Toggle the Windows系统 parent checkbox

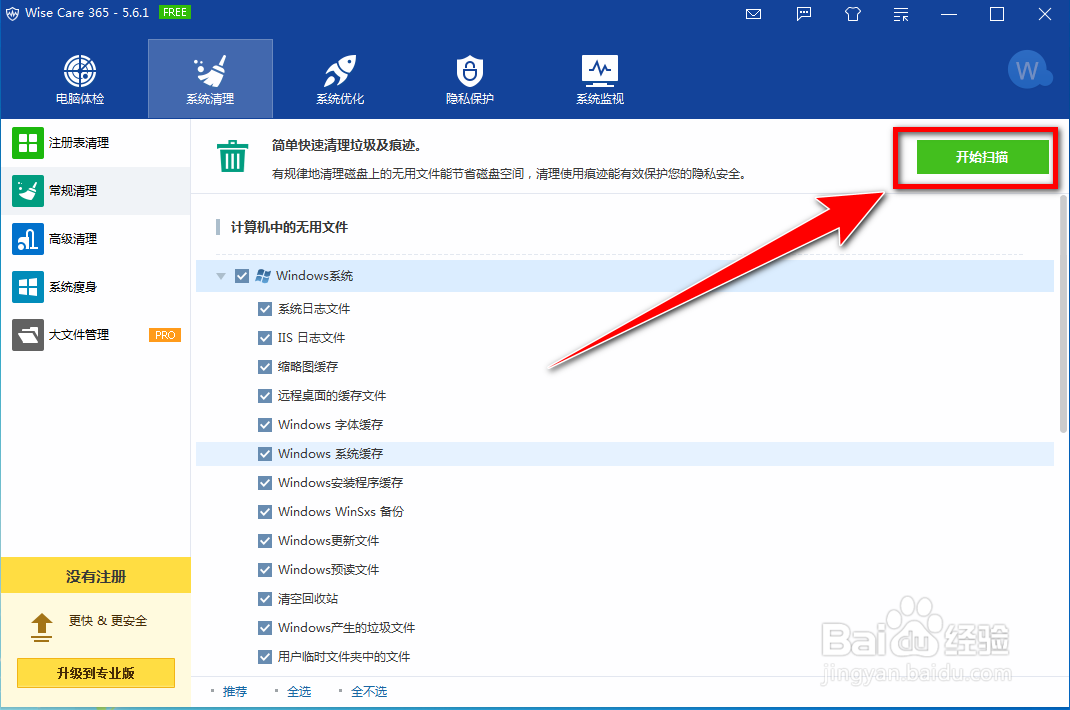pyautogui.click(x=241, y=275)
